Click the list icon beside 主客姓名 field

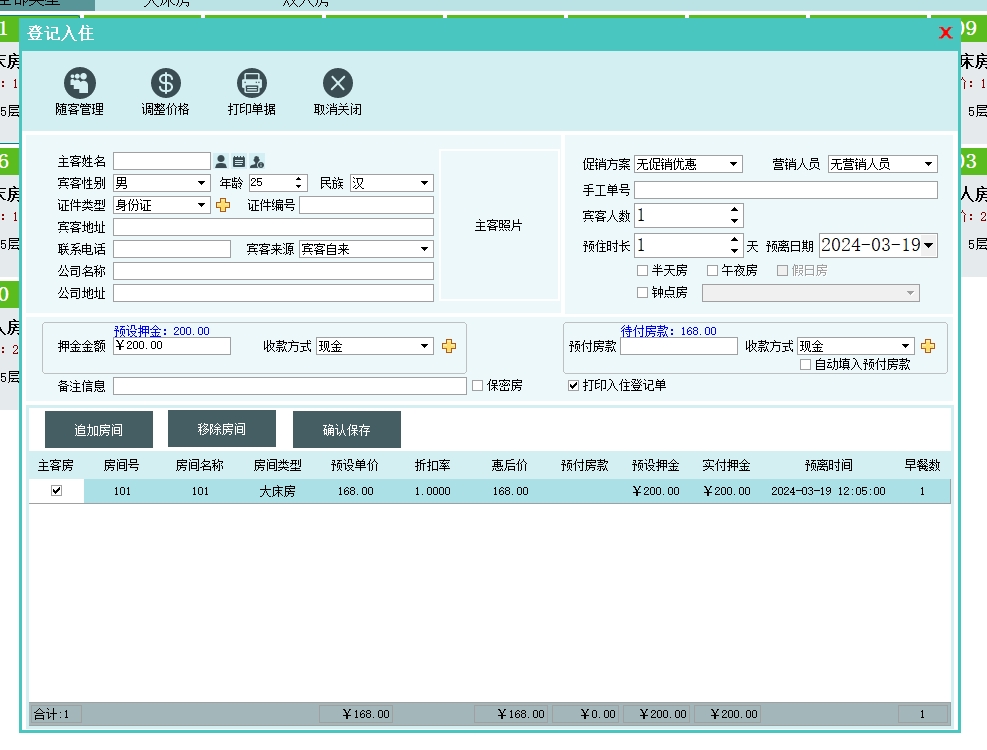click(x=239, y=161)
